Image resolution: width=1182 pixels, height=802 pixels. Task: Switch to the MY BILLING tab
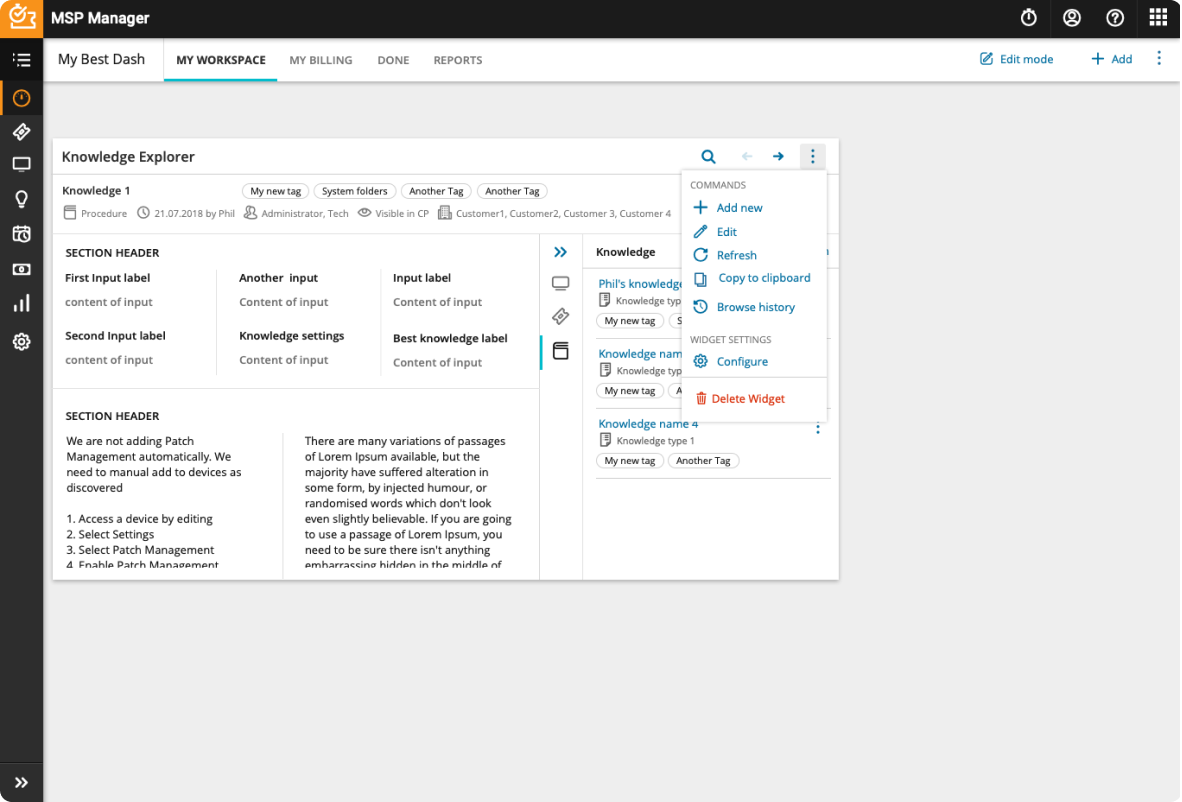coord(320,60)
